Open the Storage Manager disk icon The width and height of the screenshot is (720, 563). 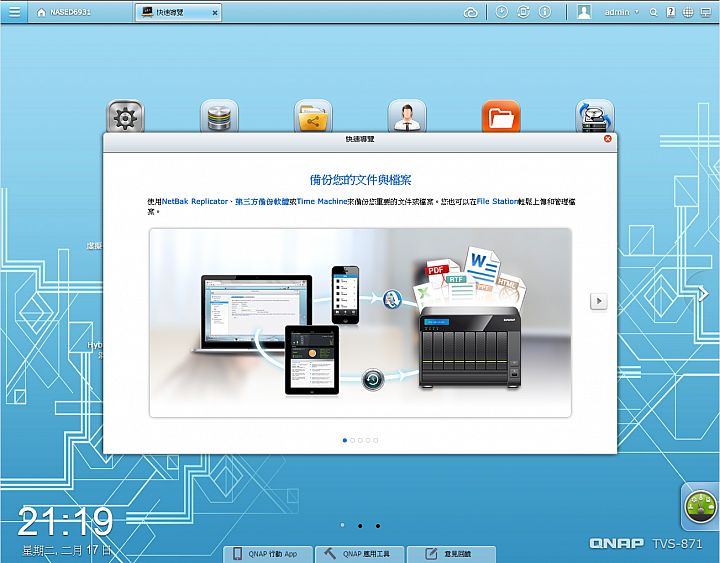pyautogui.click(x=219, y=117)
